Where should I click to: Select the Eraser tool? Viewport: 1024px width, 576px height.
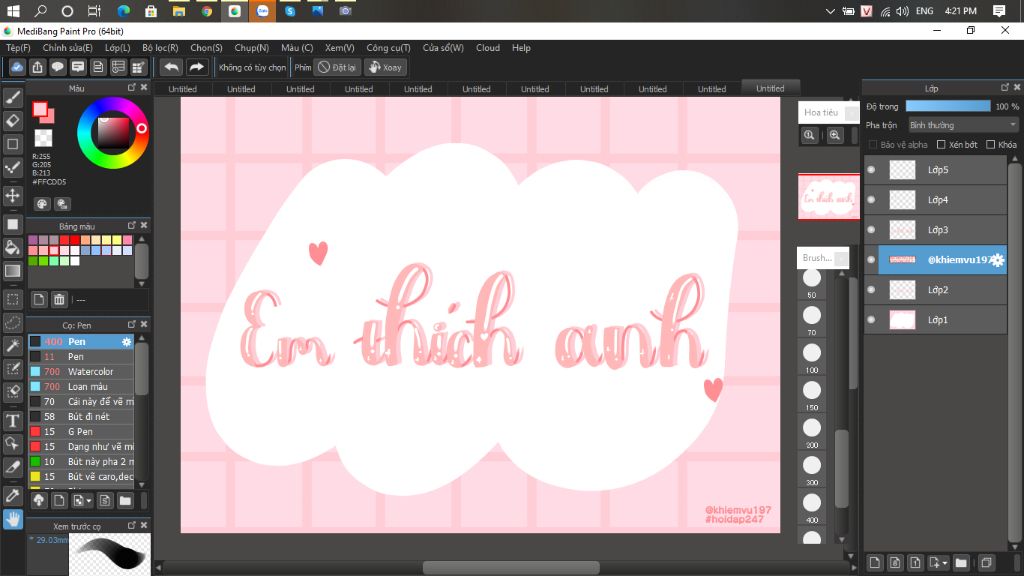[13, 121]
